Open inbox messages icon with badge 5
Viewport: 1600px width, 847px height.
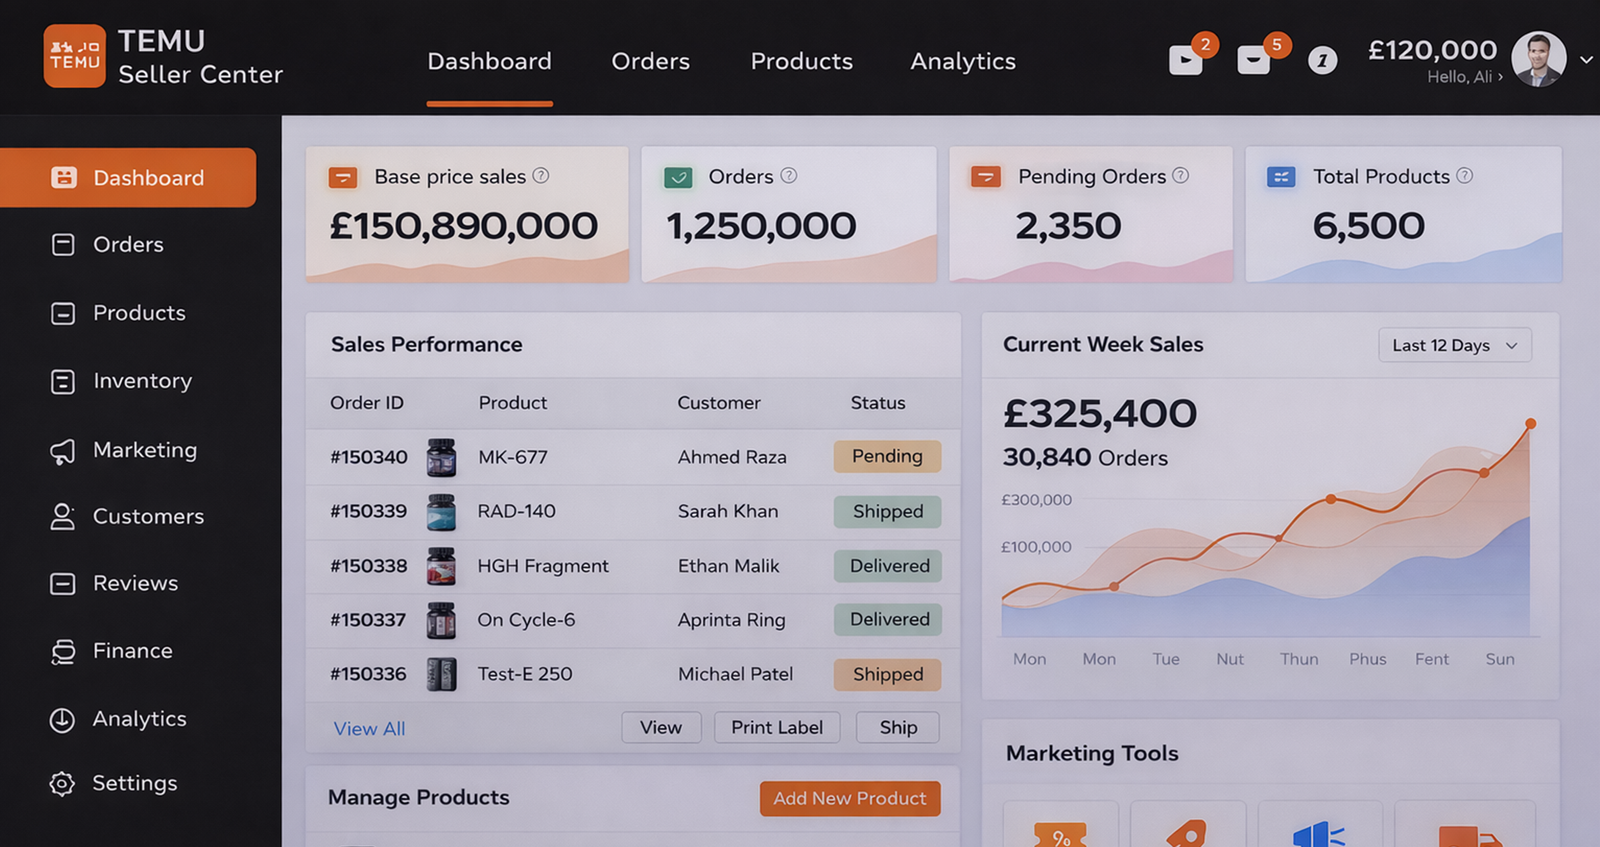click(1253, 61)
